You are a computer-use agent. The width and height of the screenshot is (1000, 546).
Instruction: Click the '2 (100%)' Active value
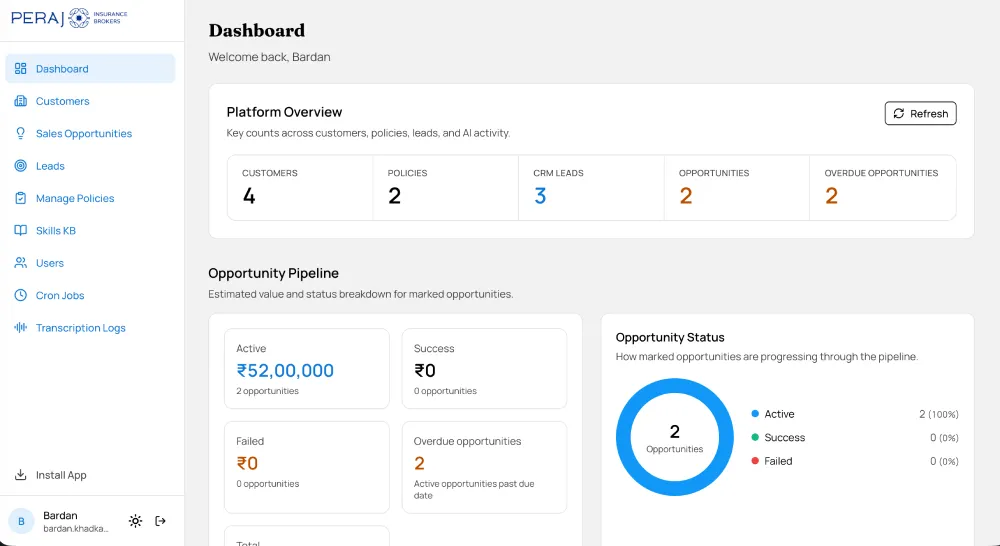(x=938, y=414)
